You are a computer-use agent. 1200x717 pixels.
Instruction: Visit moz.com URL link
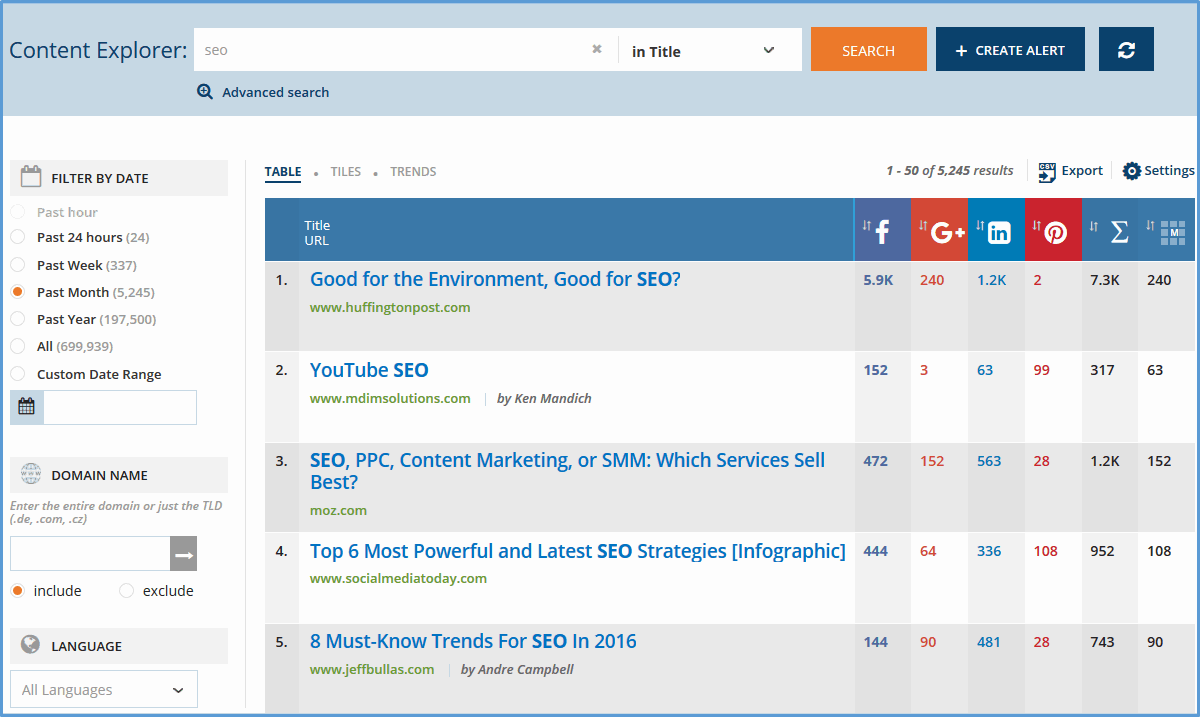338,510
